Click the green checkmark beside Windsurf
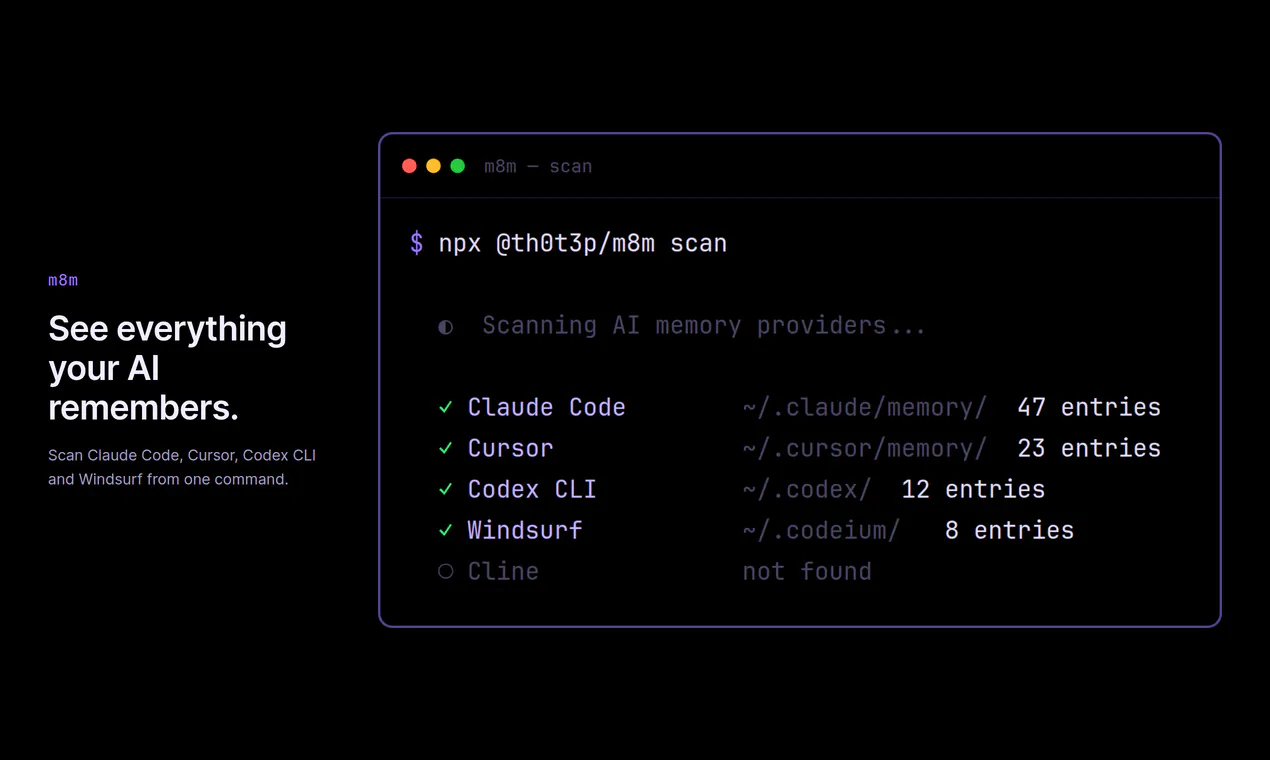 [445, 531]
